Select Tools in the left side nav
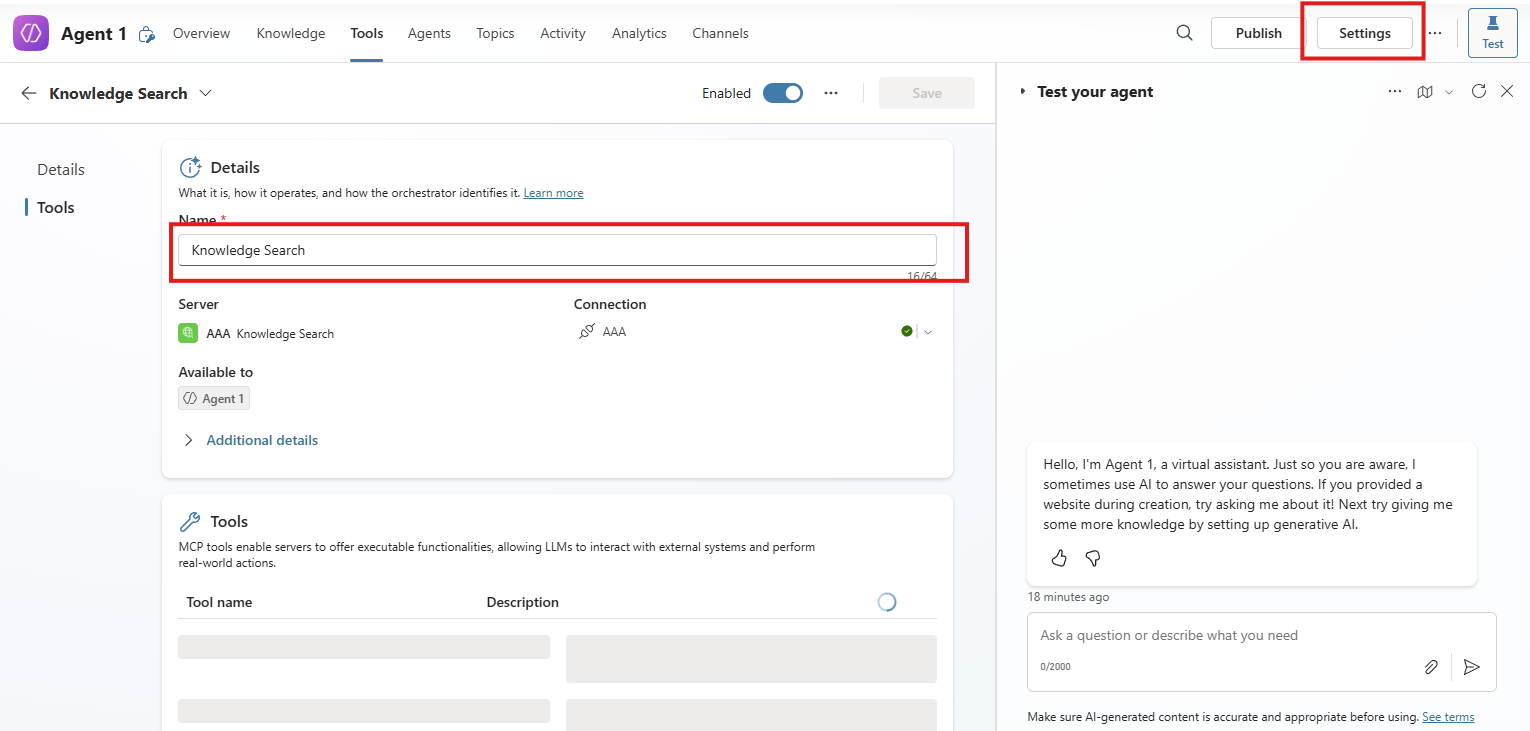 (56, 207)
